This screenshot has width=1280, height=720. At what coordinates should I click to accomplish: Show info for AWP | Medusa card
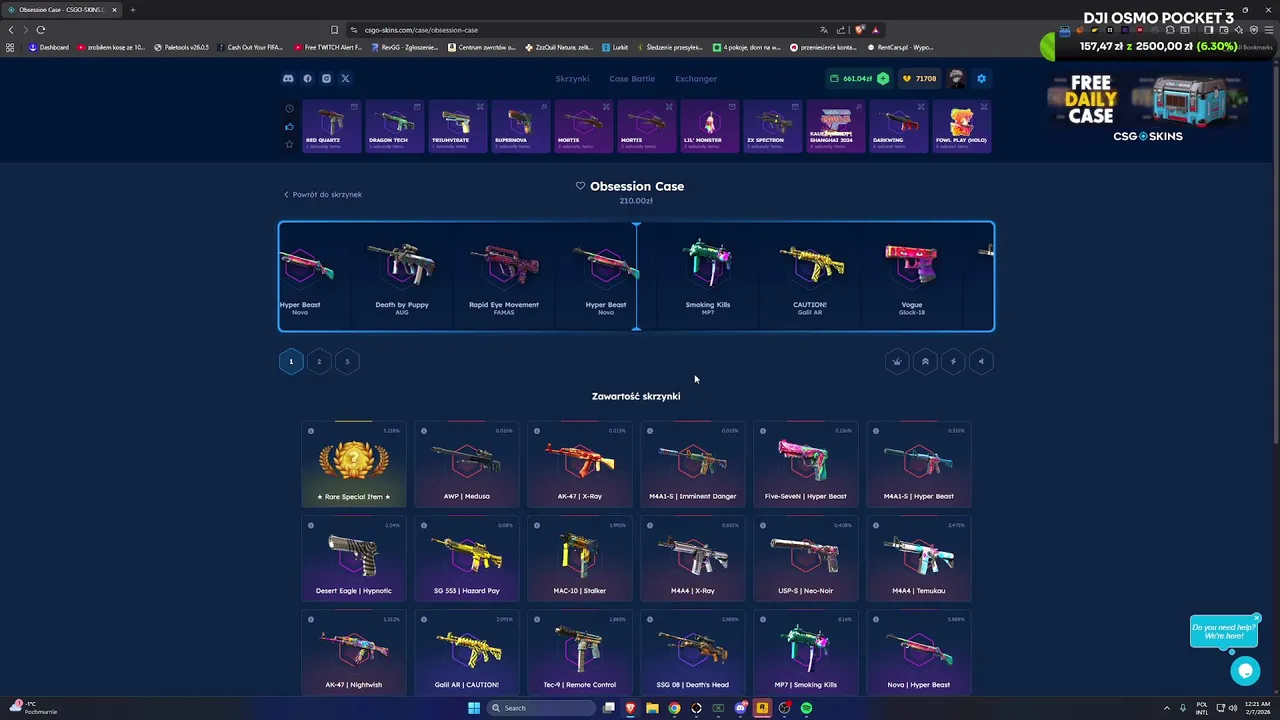point(424,431)
